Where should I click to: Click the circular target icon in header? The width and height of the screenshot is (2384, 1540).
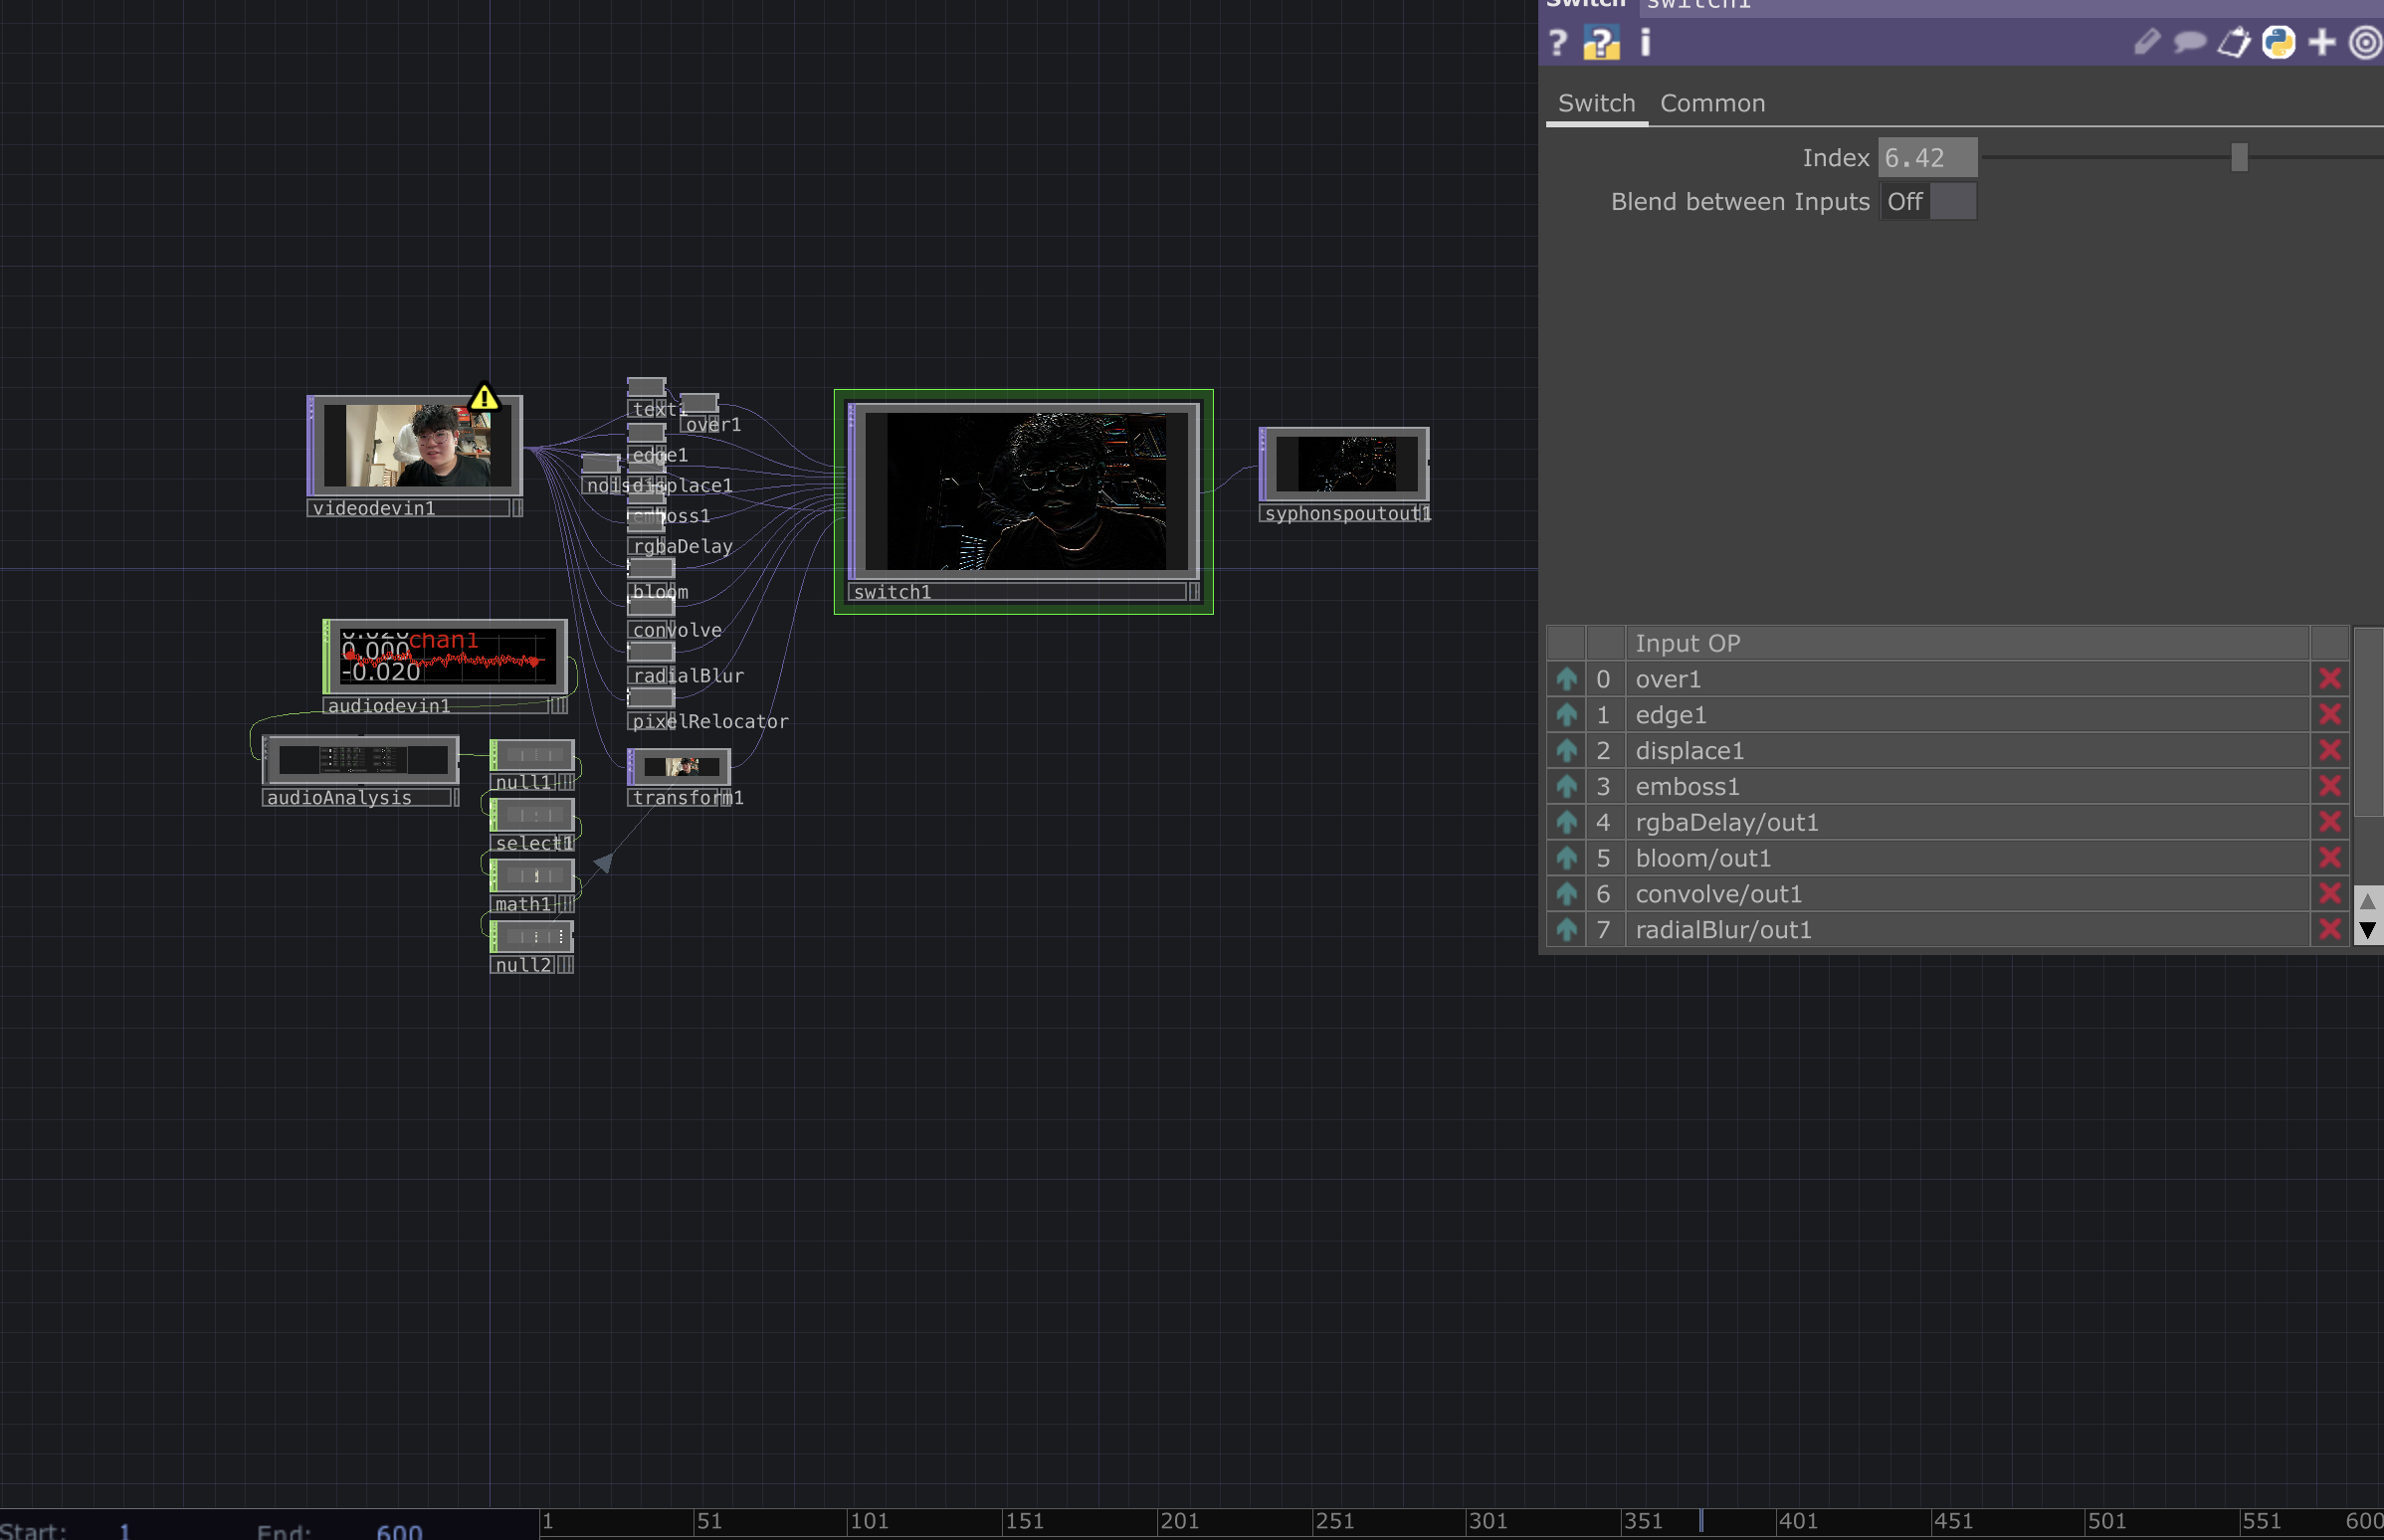tap(2365, 43)
